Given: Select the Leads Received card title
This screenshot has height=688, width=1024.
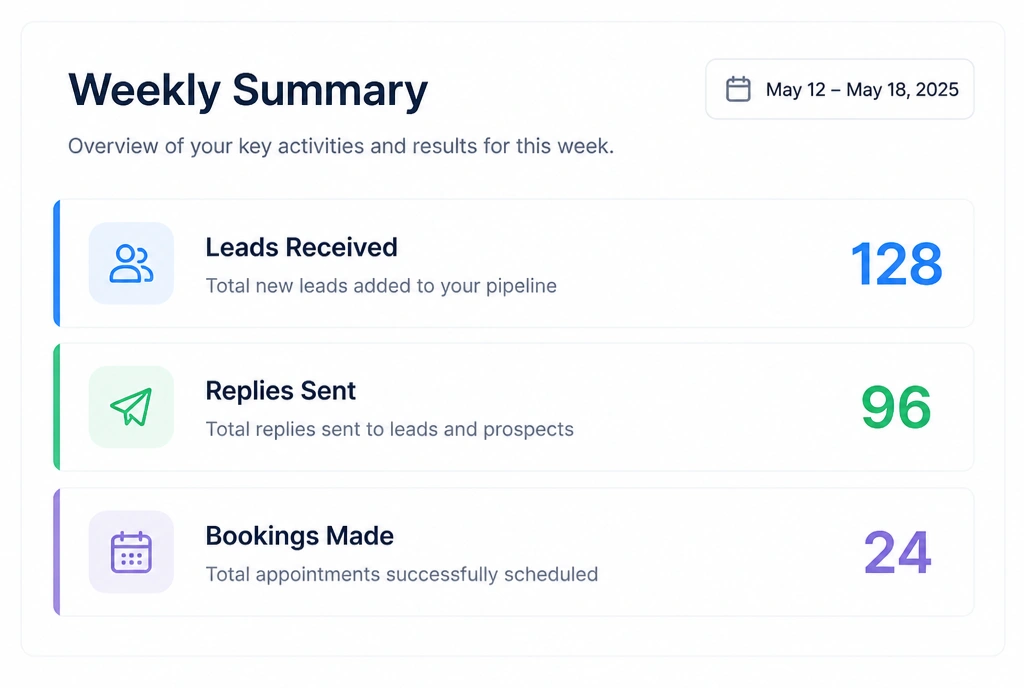Looking at the screenshot, I should [301, 247].
